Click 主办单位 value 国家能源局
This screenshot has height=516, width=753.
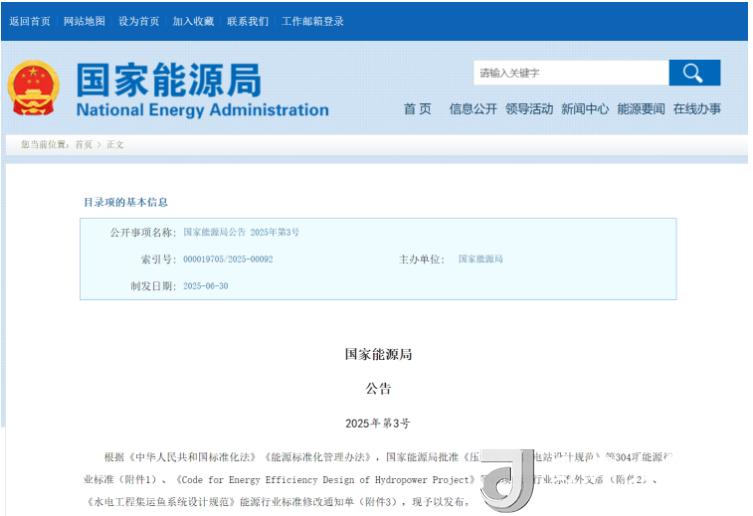[x=480, y=259]
